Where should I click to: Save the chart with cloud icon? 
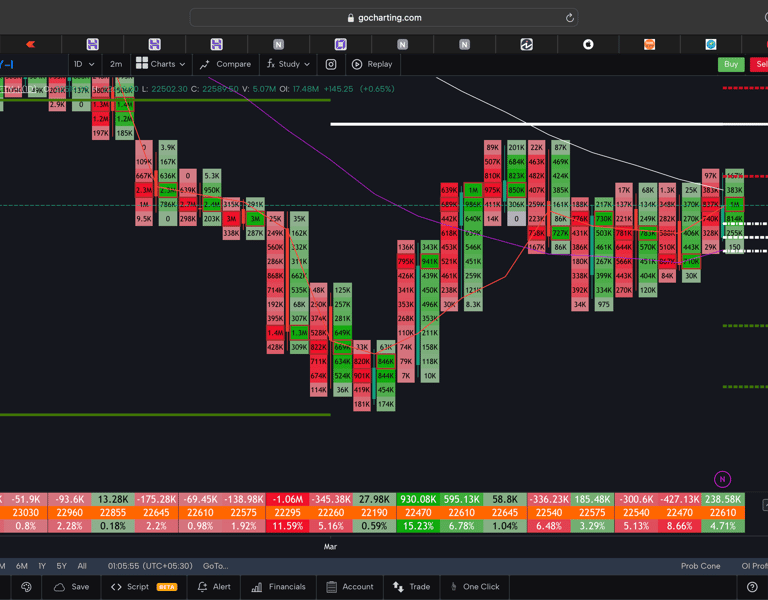click(72, 587)
